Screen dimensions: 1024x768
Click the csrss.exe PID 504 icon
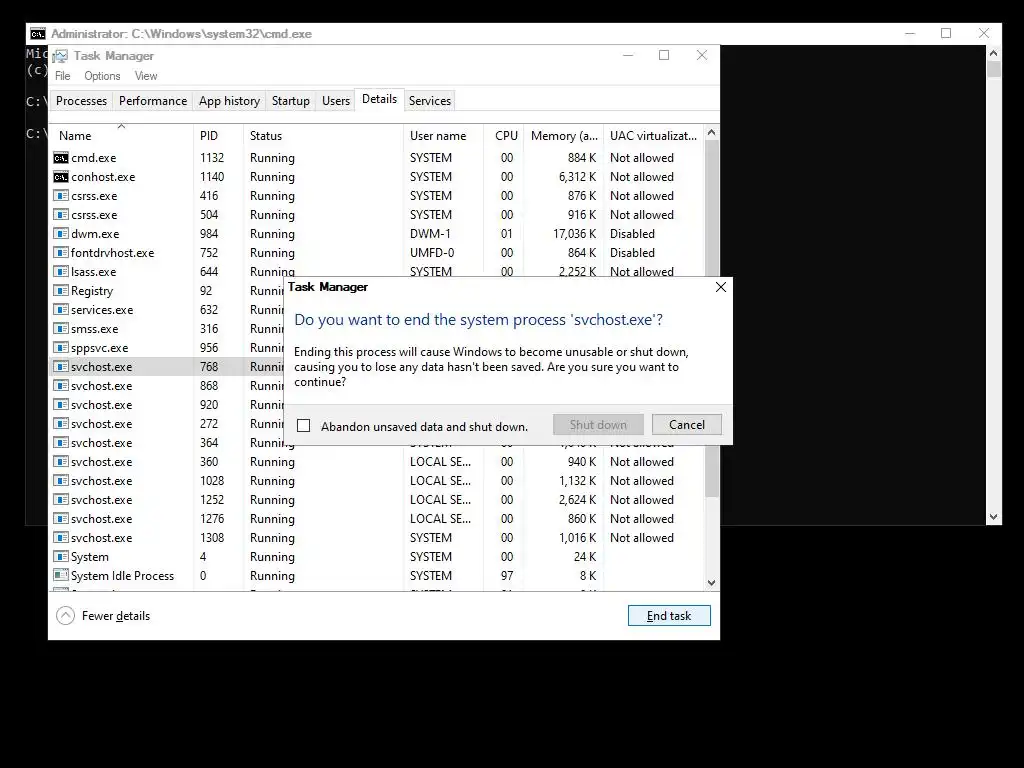click(61, 215)
